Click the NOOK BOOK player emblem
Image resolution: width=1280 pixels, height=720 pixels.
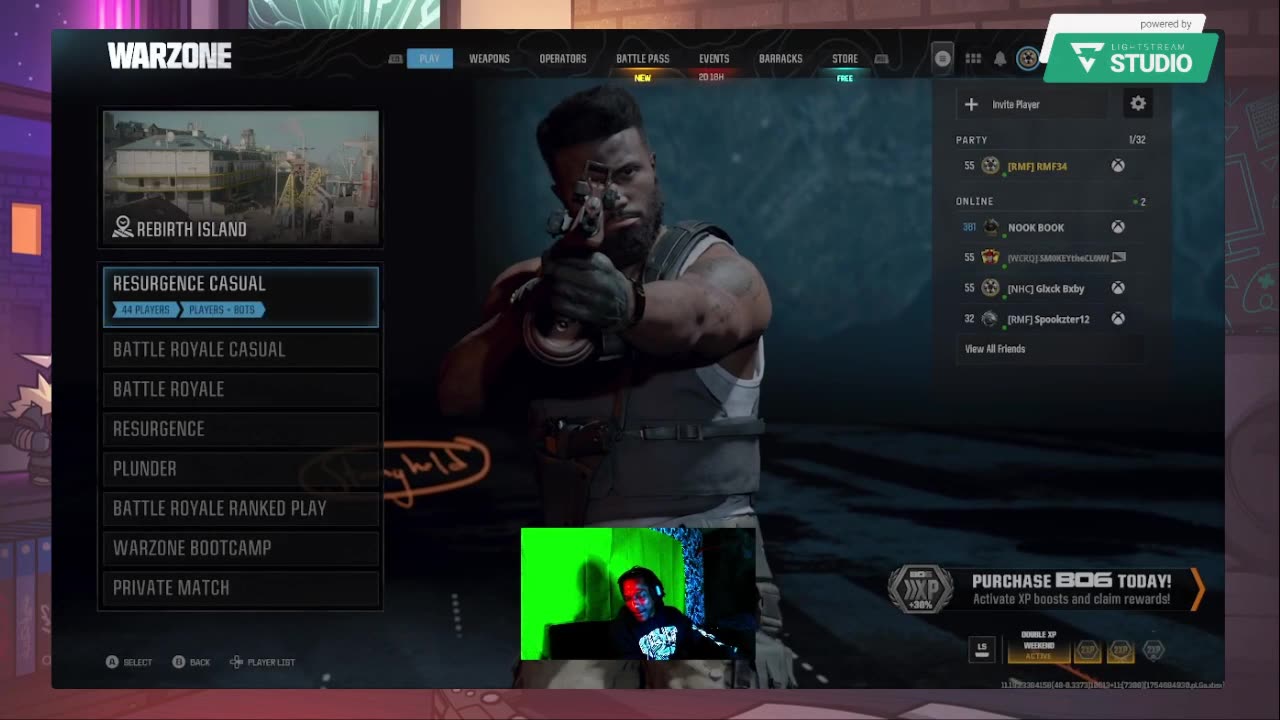990,227
